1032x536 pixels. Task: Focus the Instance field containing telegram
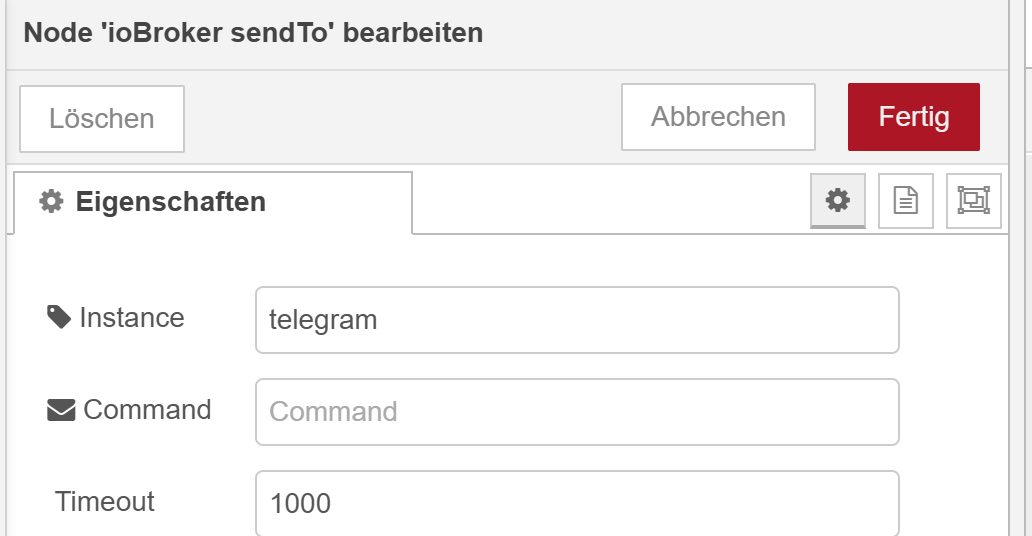point(577,320)
